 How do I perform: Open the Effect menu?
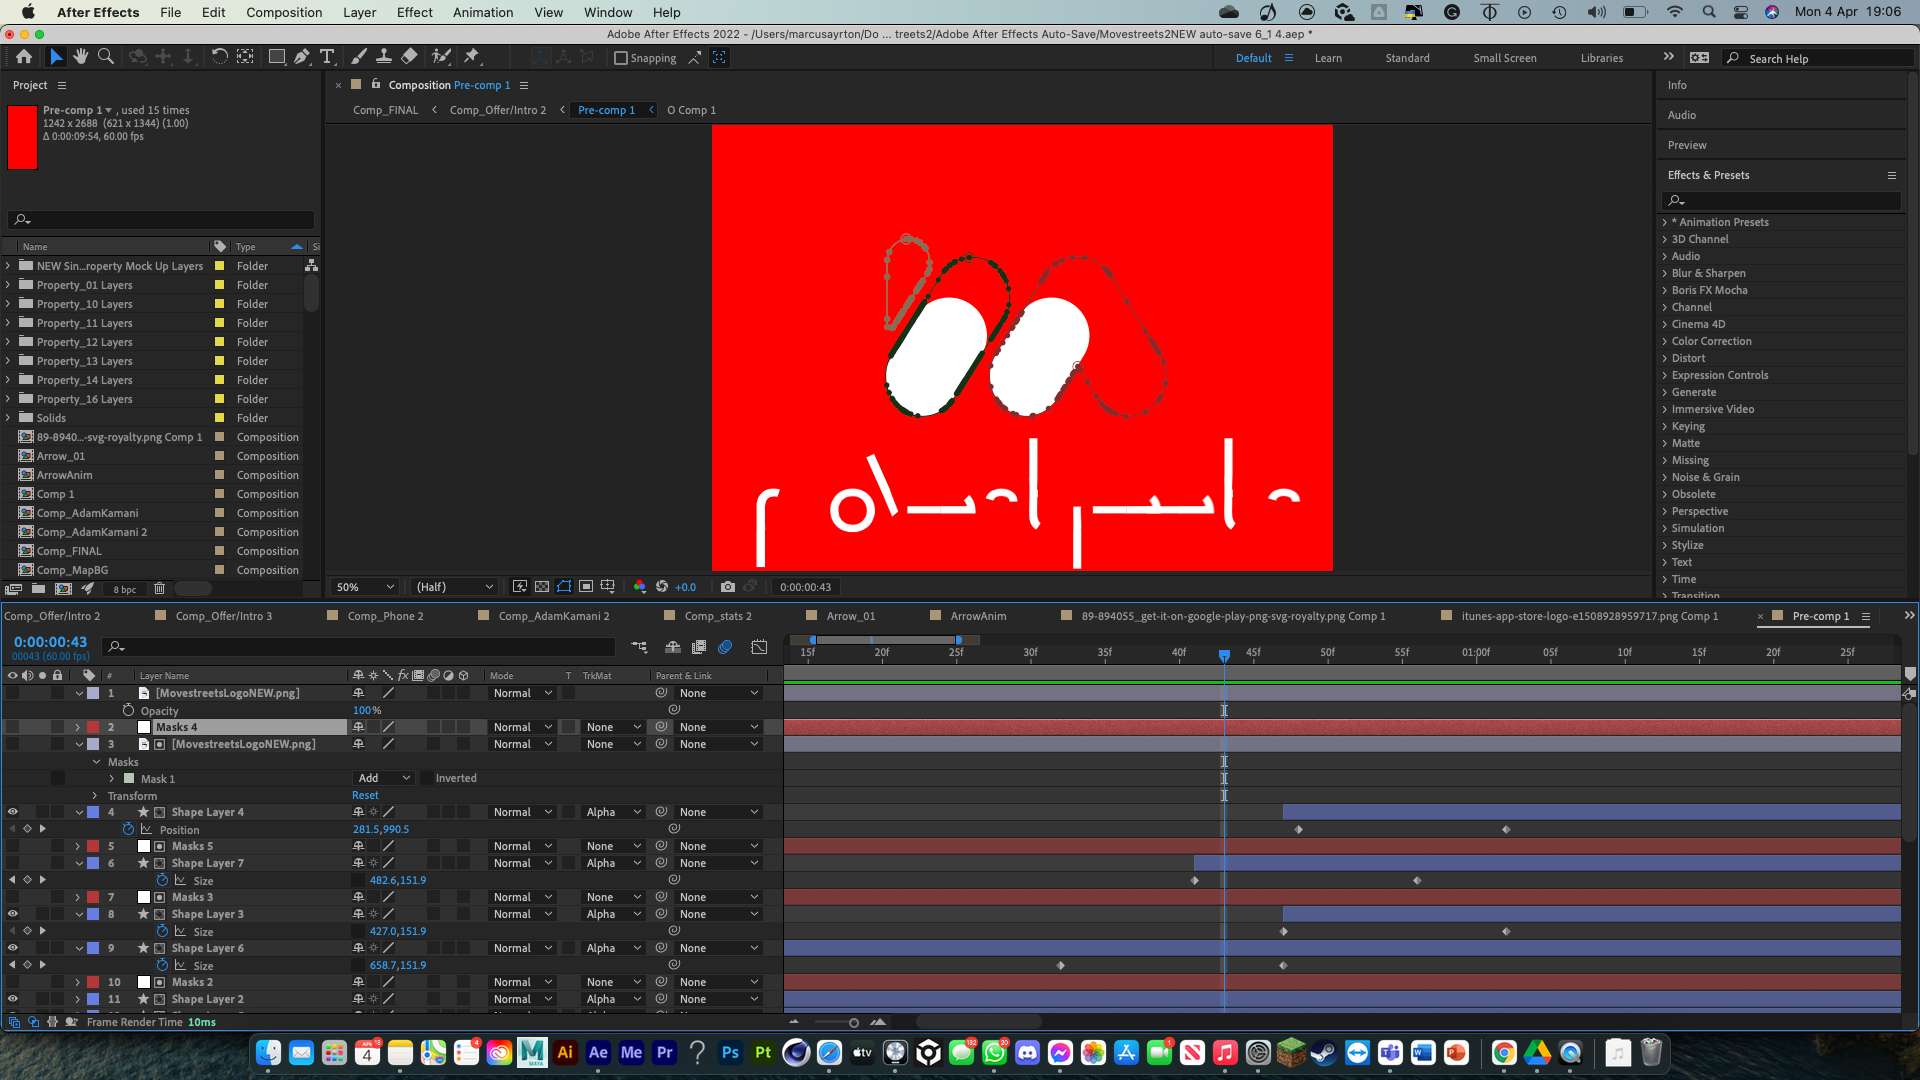[x=414, y=12]
